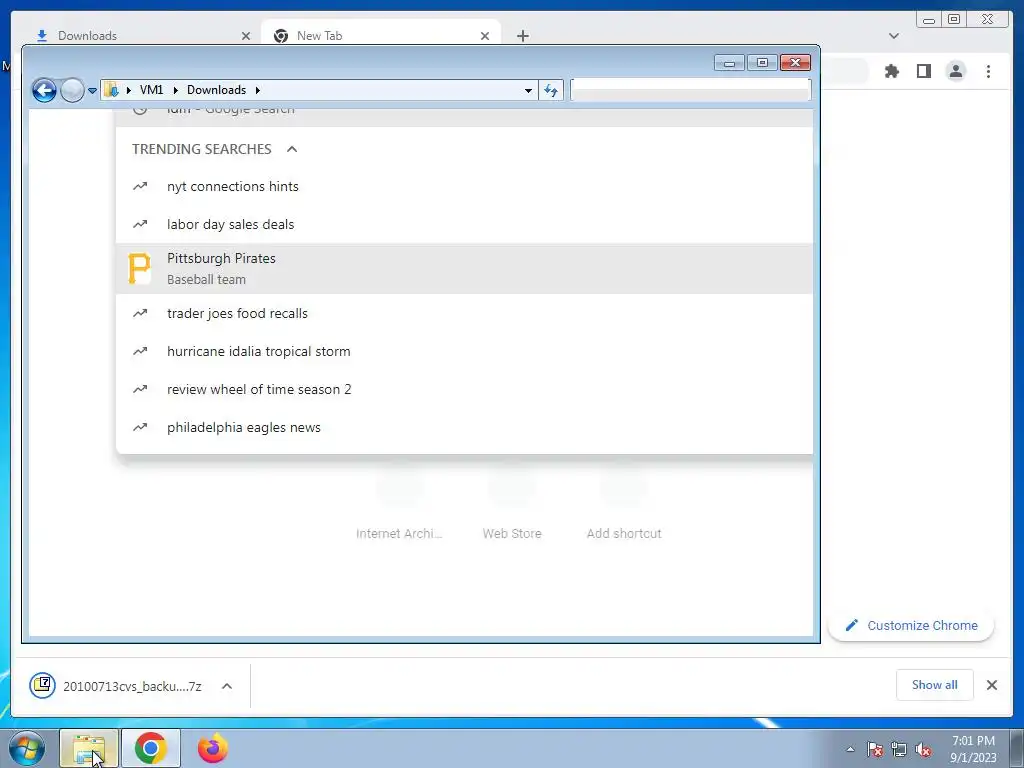Choose hurricane idalia tropical storm suggestion
The height and width of the screenshot is (768, 1024).
click(464, 351)
